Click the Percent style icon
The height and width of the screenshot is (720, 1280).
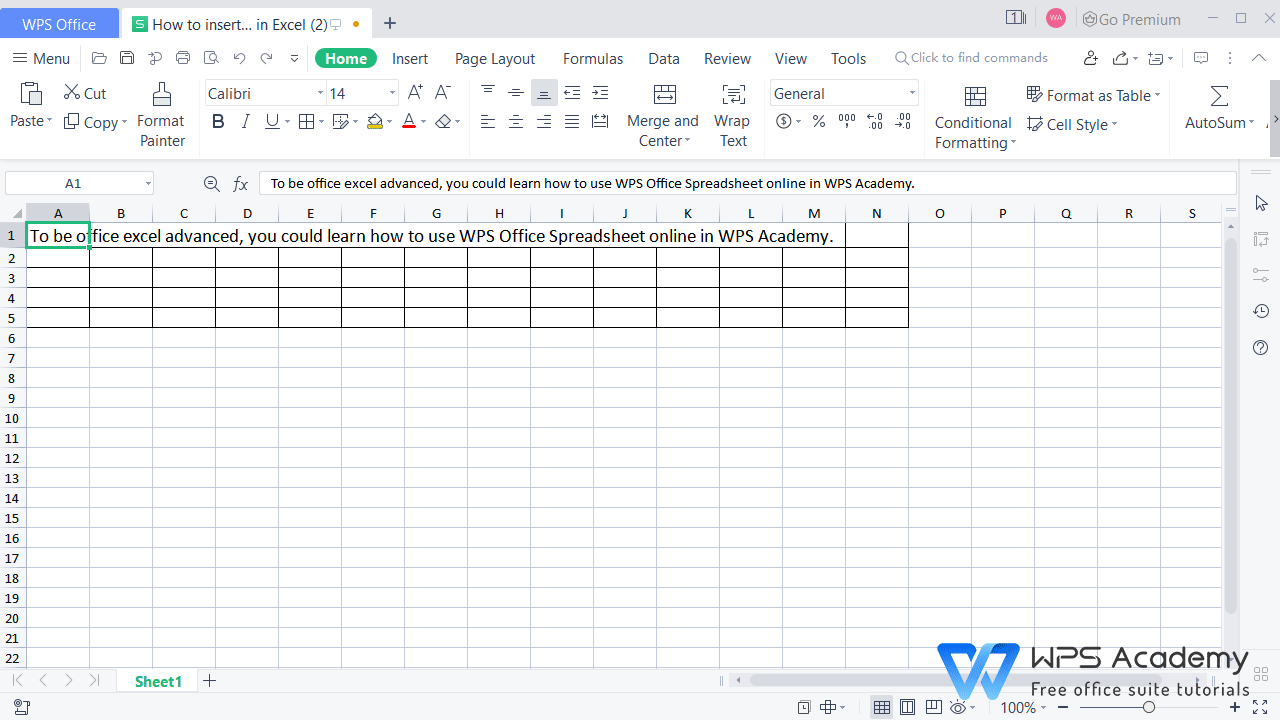(x=818, y=121)
